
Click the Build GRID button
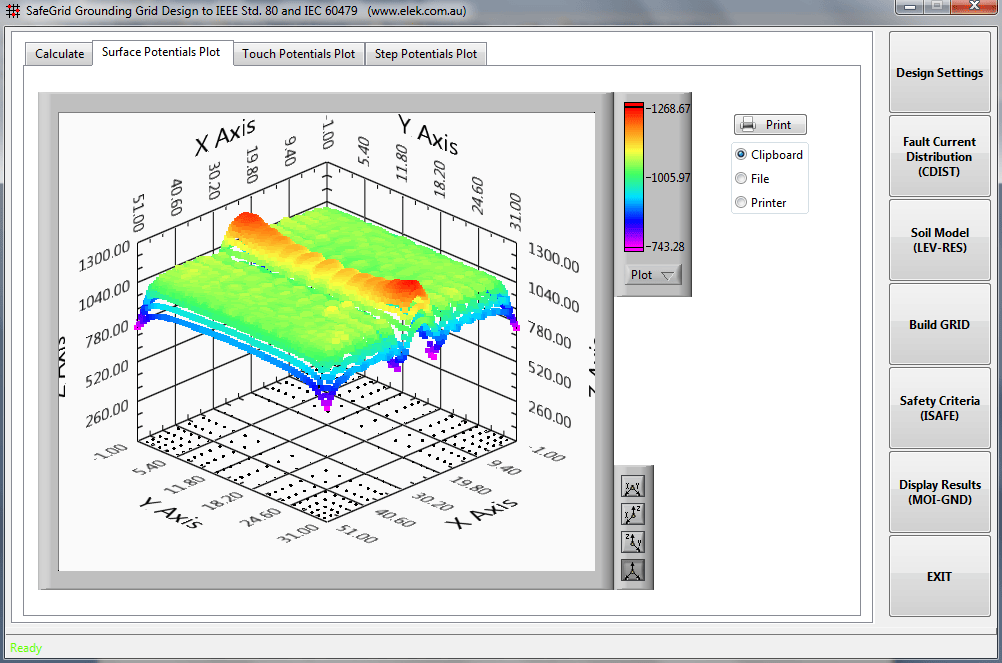(x=939, y=325)
